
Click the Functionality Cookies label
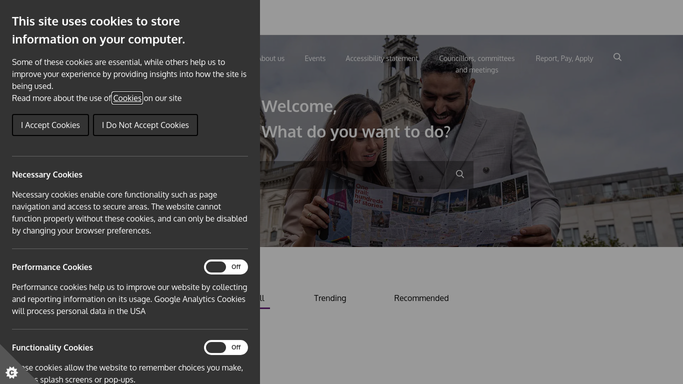pos(52,347)
